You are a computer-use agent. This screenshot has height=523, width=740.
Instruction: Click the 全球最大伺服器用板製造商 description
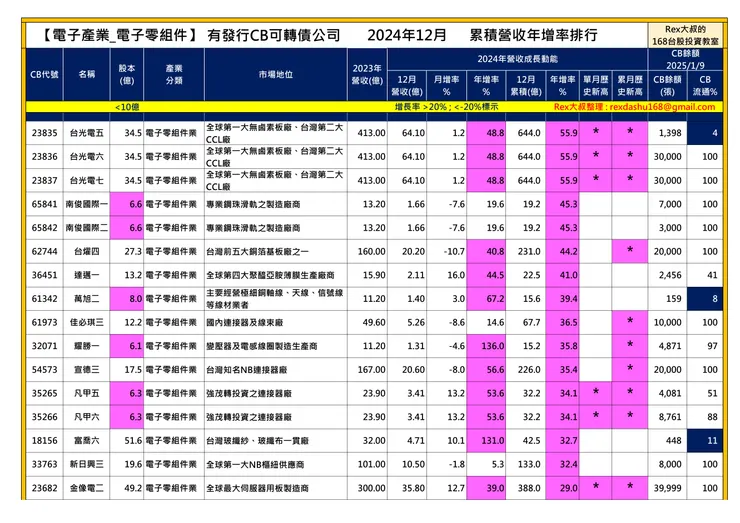tap(257, 488)
